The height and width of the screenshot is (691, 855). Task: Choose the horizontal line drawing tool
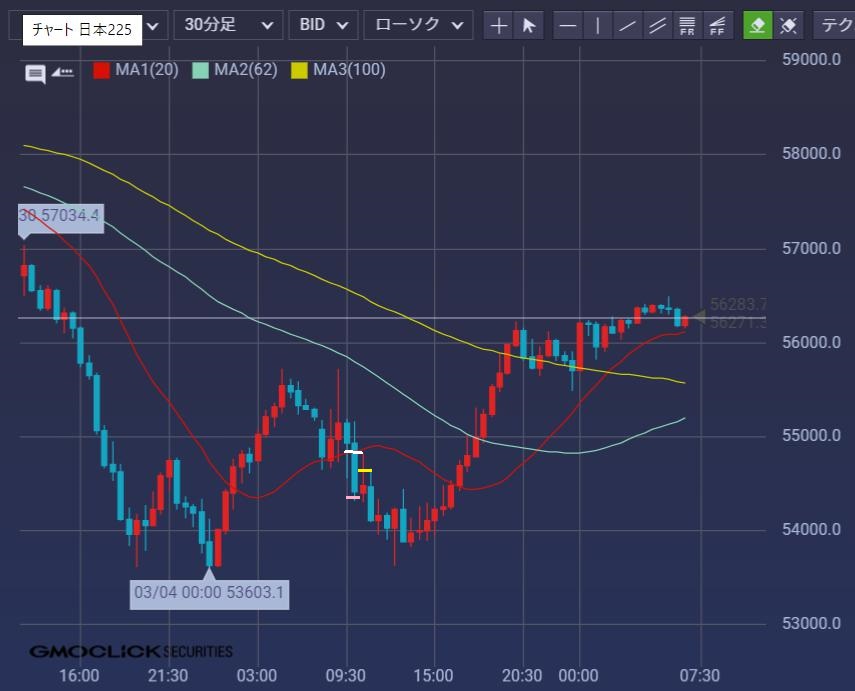coord(568,25)
